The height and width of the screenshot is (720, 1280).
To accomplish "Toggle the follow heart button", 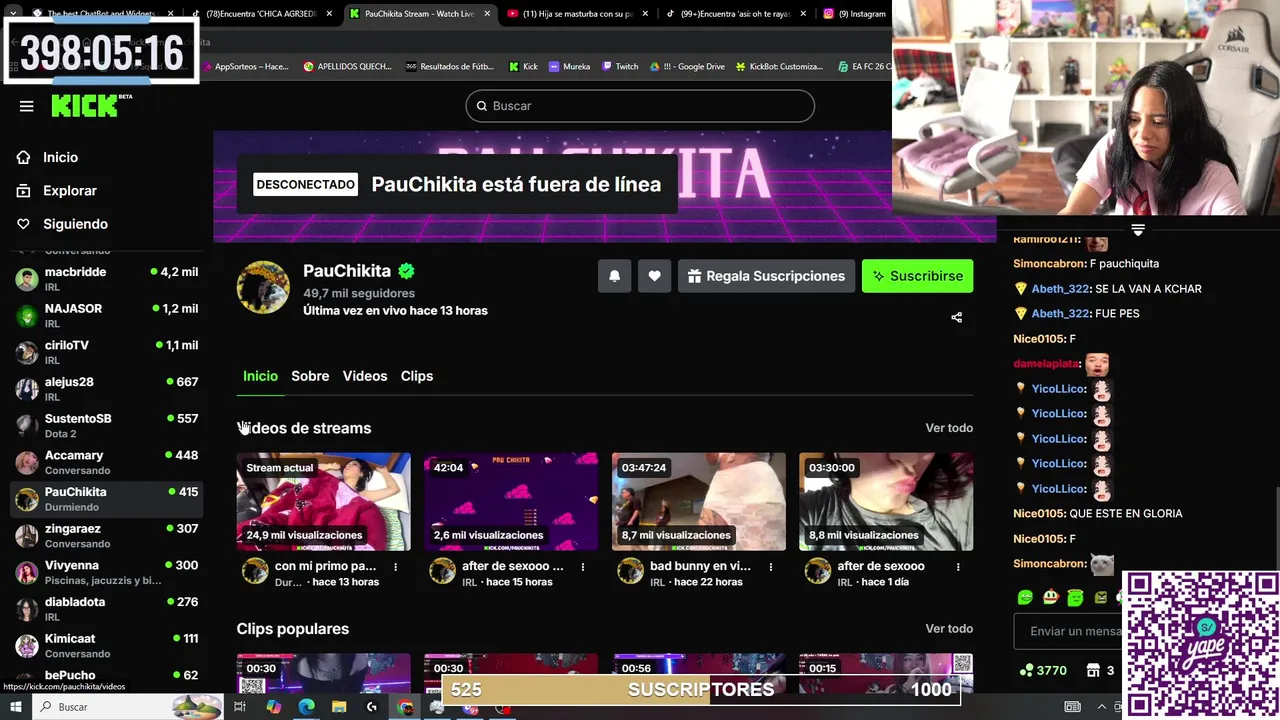I will (x=654, y=276).
